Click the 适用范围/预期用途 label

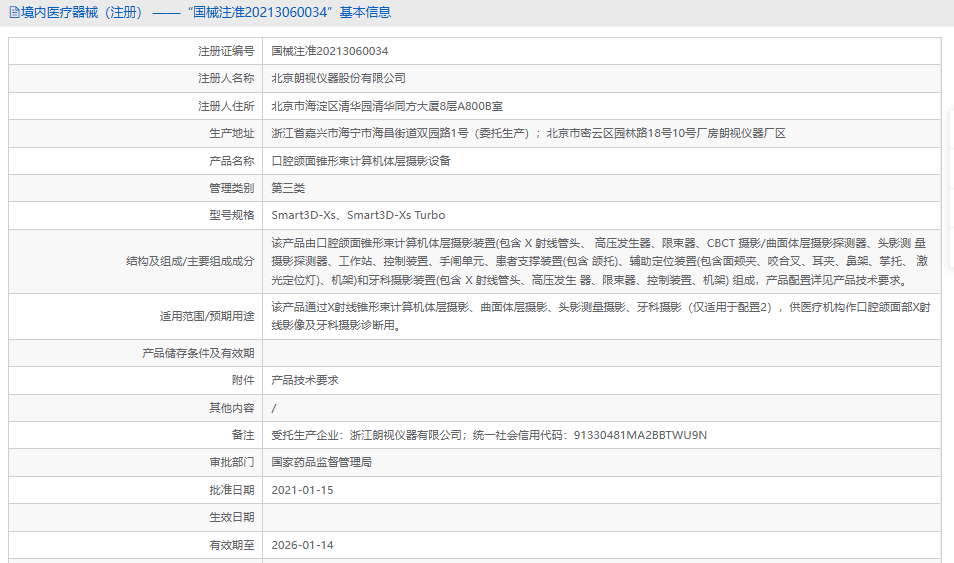[207, 316]
